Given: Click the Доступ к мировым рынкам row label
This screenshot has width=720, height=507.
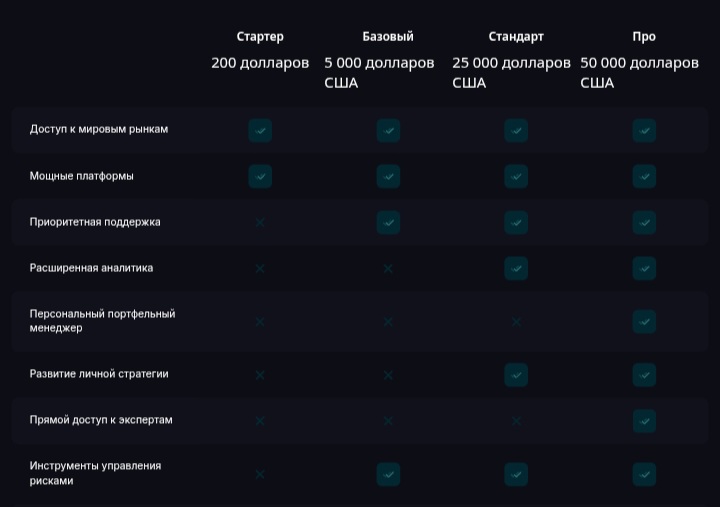Looking at the screenshot, I should coord(99,129).
